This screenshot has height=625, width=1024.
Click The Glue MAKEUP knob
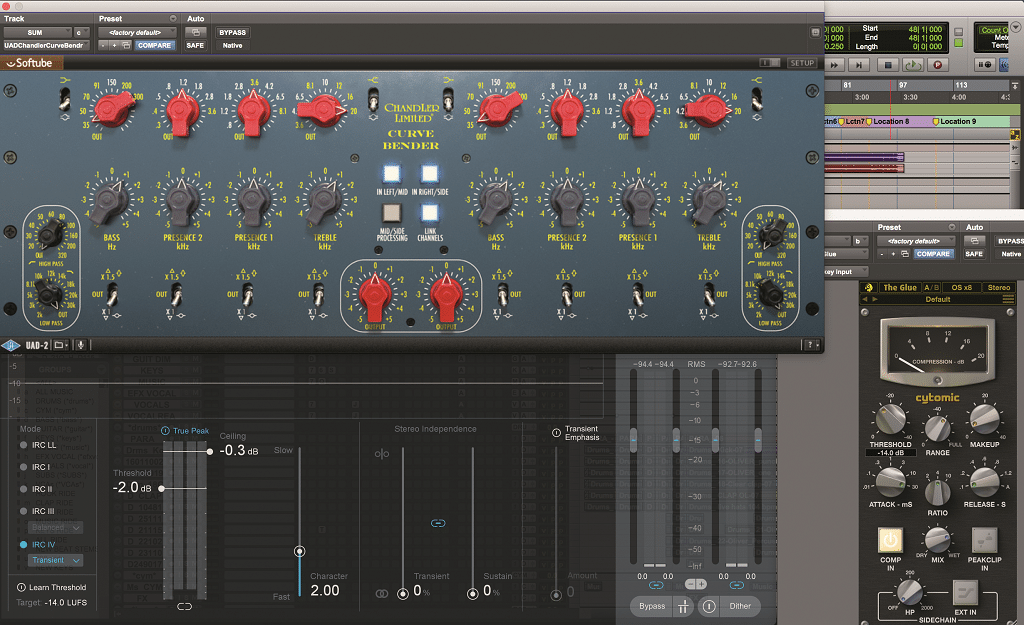984,420
